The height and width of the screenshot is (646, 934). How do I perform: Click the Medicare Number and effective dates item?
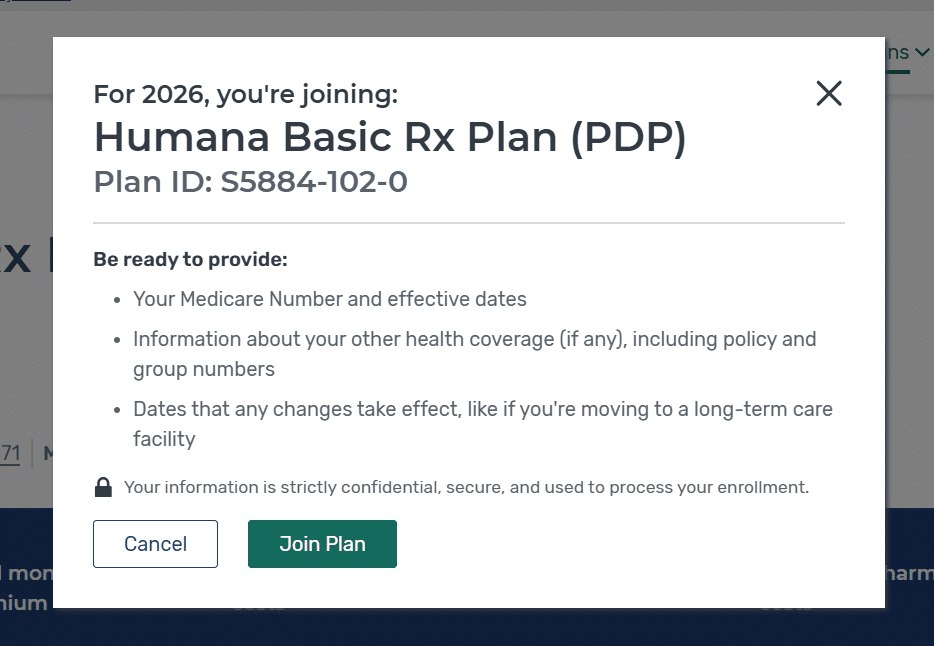pyautogui.click(x=330, y=299)
